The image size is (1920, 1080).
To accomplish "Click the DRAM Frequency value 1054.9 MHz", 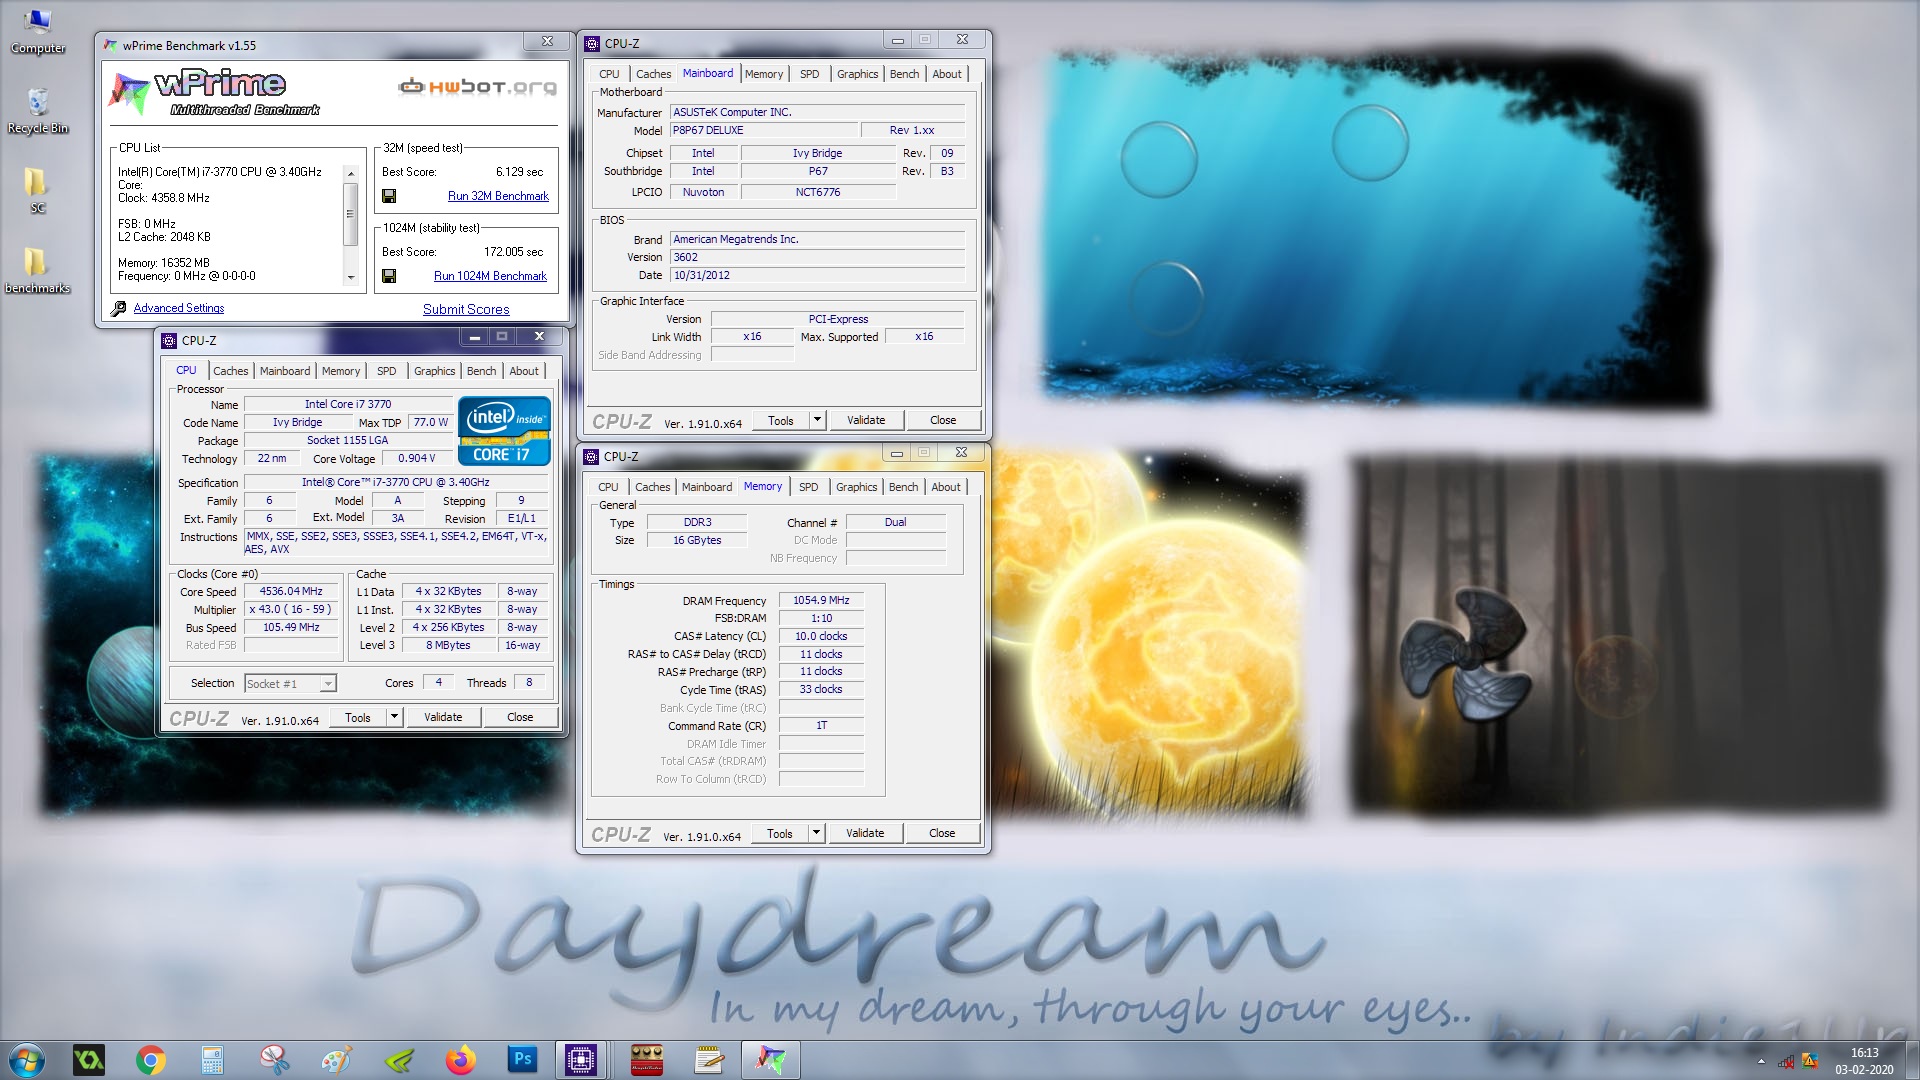I will (821, 600).
